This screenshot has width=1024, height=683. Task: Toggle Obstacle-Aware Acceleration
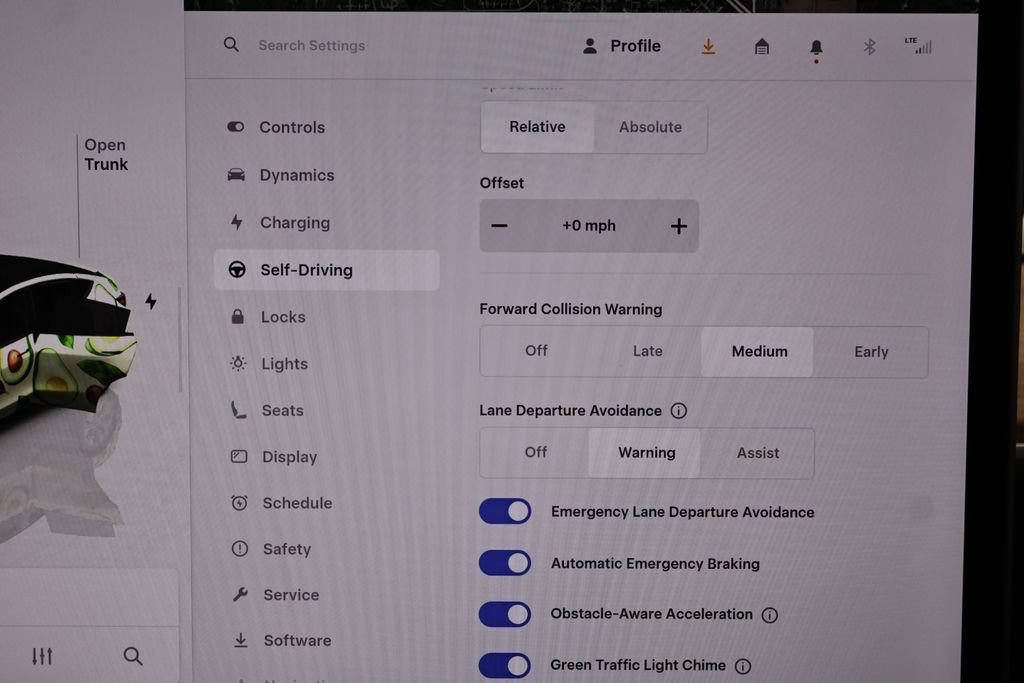point(505,614)
